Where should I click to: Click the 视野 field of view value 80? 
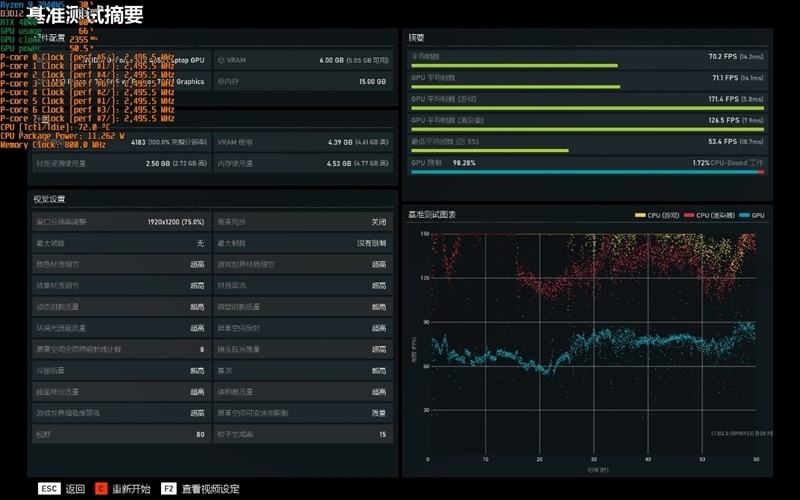point(200,435)
